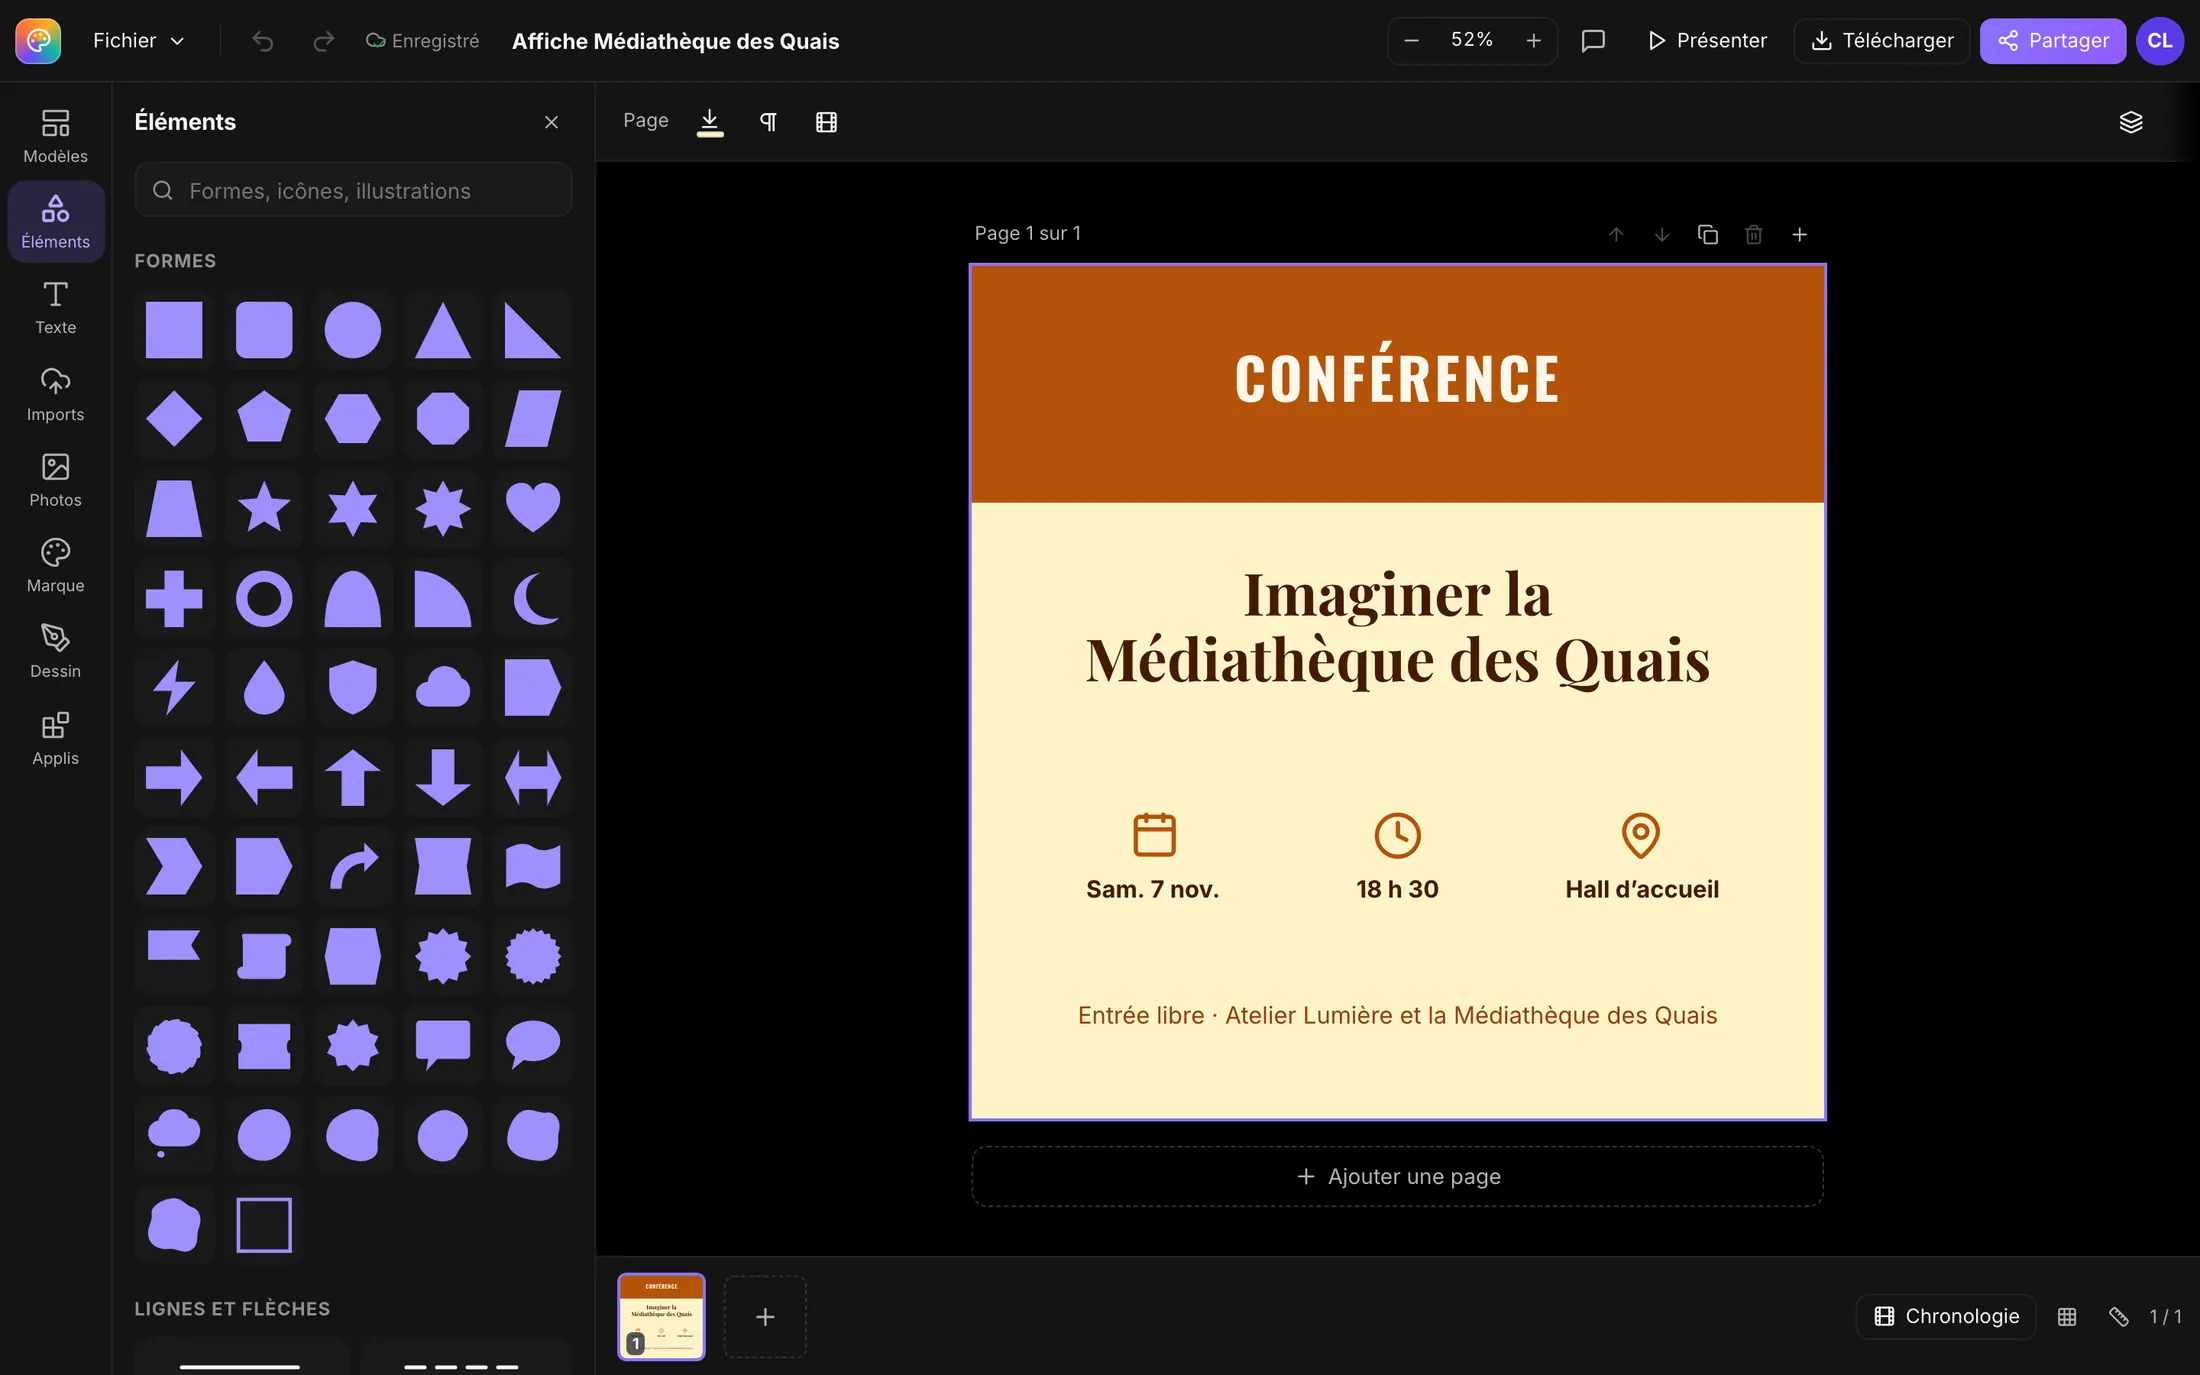Screen dimensions: 2200x1375
Task: Click the page download icon in toolbar
Action: tap(709, 122)
